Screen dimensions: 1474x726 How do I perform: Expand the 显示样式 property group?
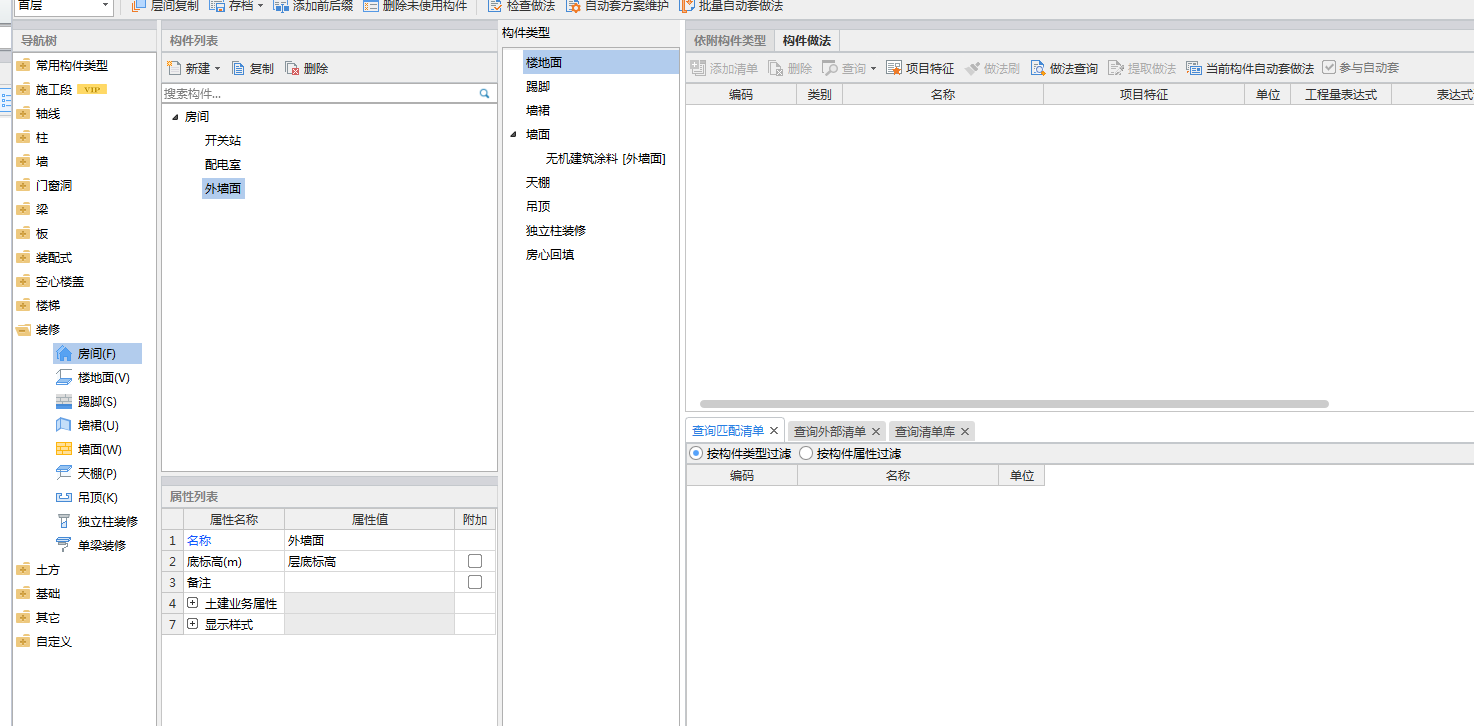193,624
